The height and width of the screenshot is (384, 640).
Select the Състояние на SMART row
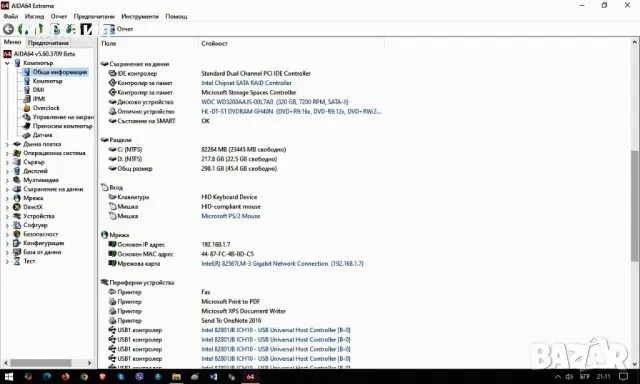pos(242,121)
